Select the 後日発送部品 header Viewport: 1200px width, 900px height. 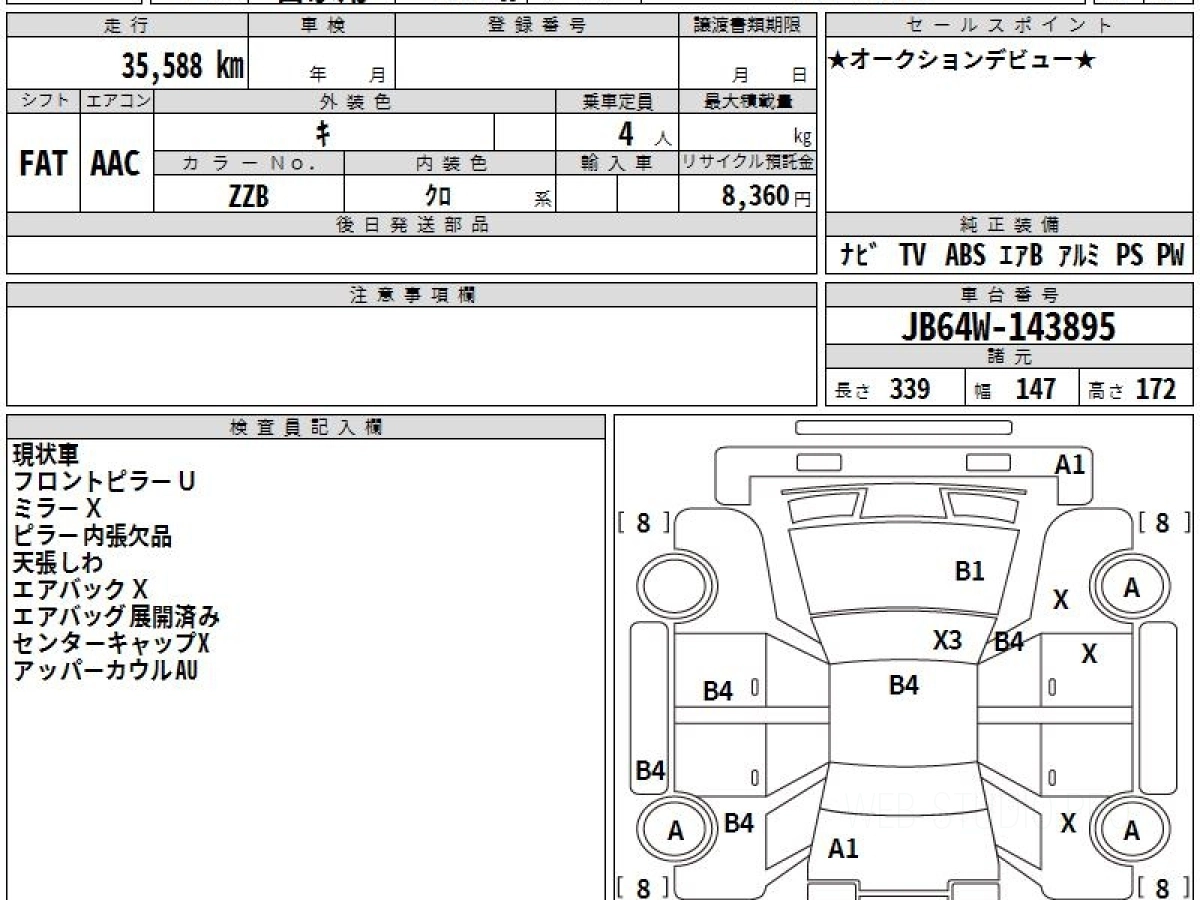click(412, 225)
